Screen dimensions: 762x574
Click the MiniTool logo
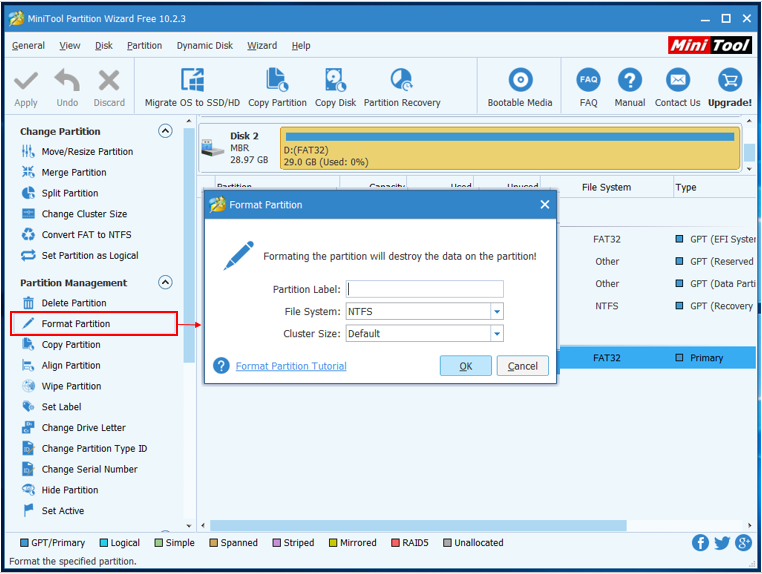[x=710, y=45]
